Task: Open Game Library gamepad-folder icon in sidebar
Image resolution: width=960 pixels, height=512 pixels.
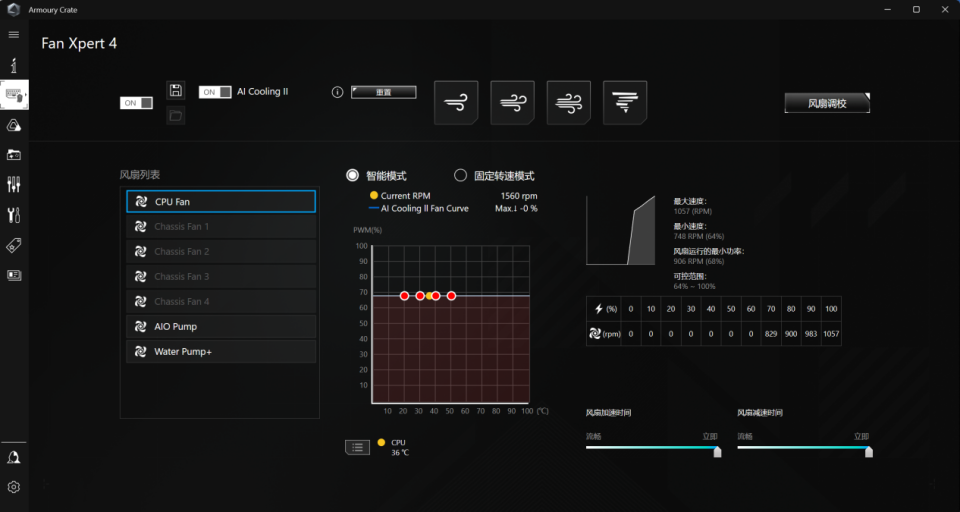Action: point(13,155)
